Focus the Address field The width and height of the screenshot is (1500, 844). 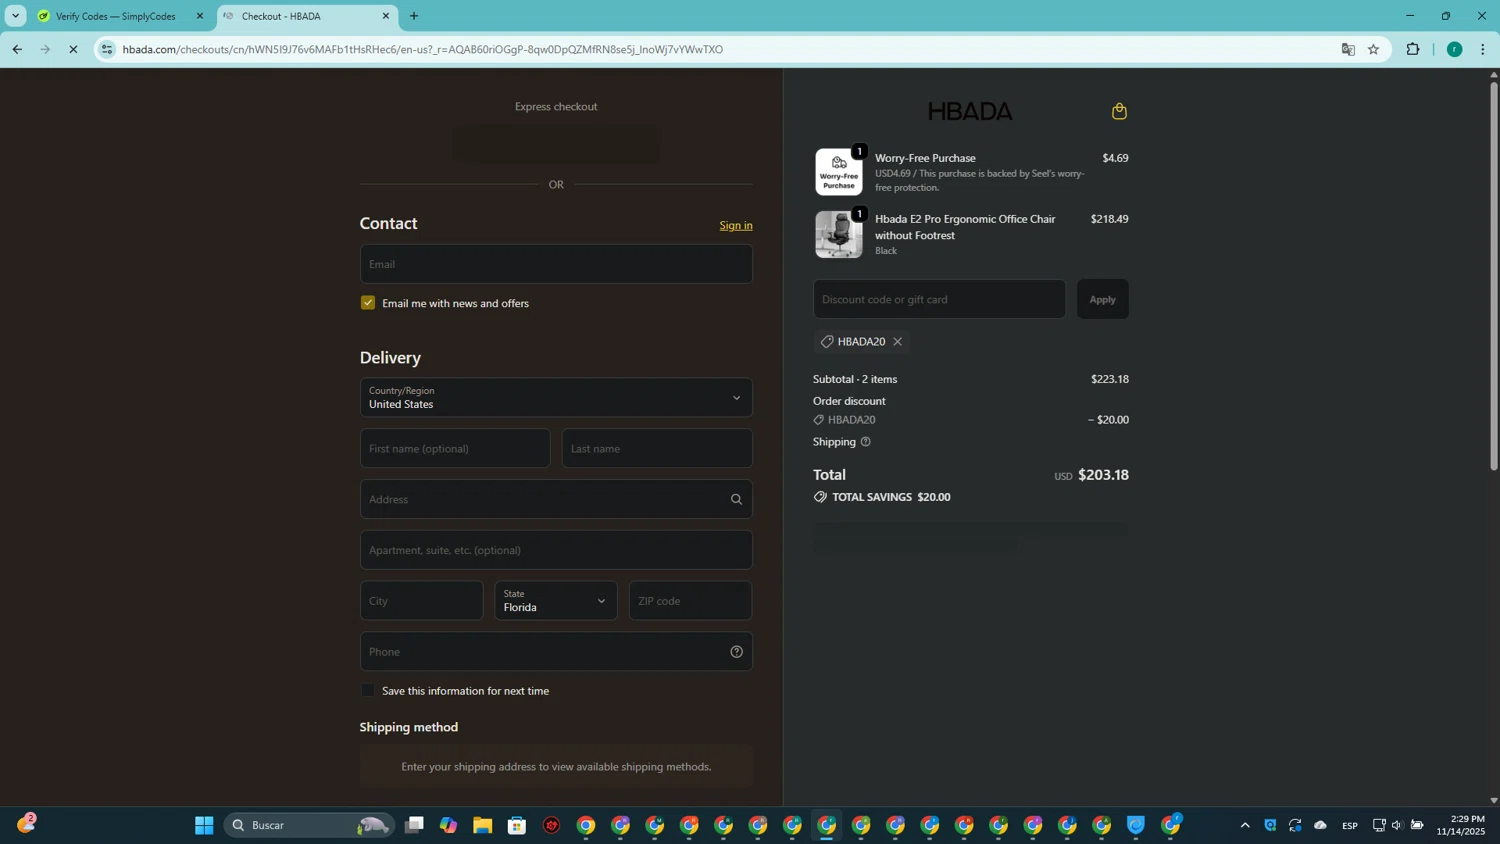click(x=556, y=499)
